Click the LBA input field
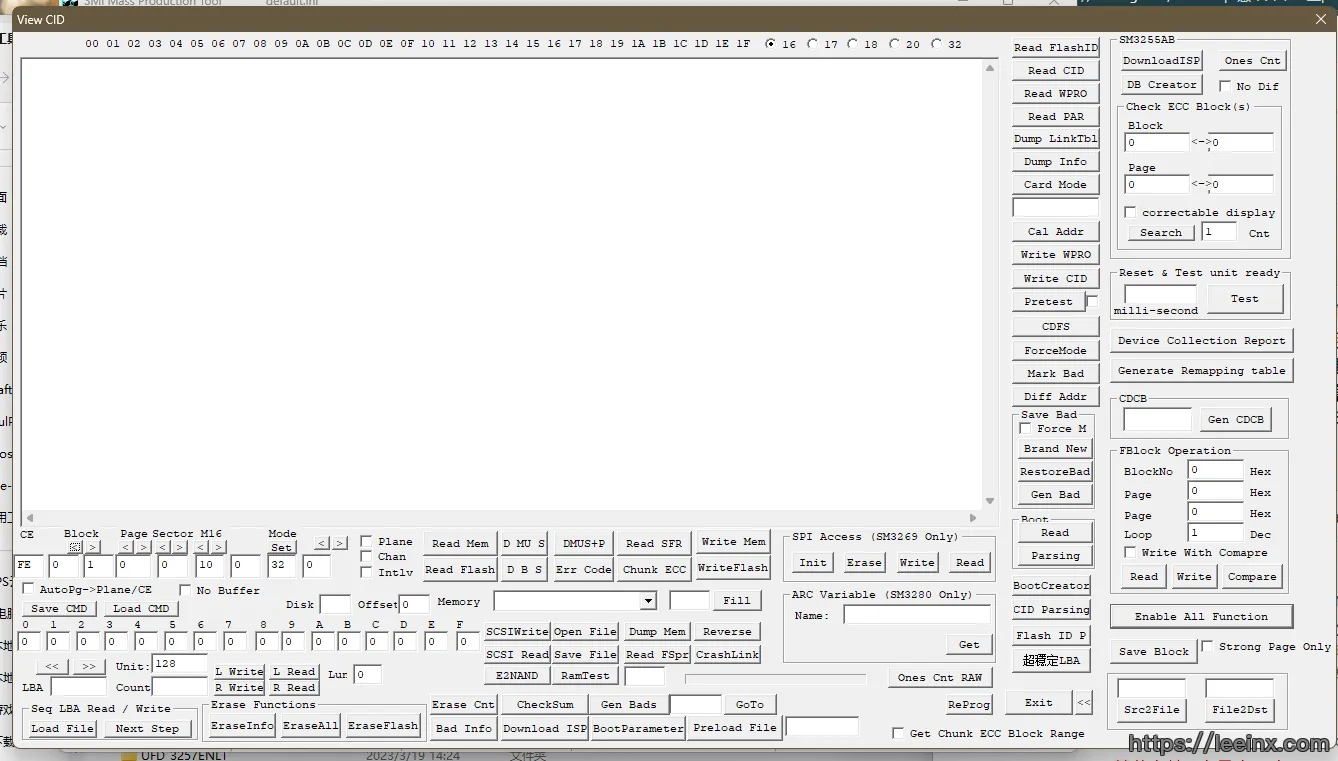This screenshot has height=761, width=1338. (x=78, y=687)
